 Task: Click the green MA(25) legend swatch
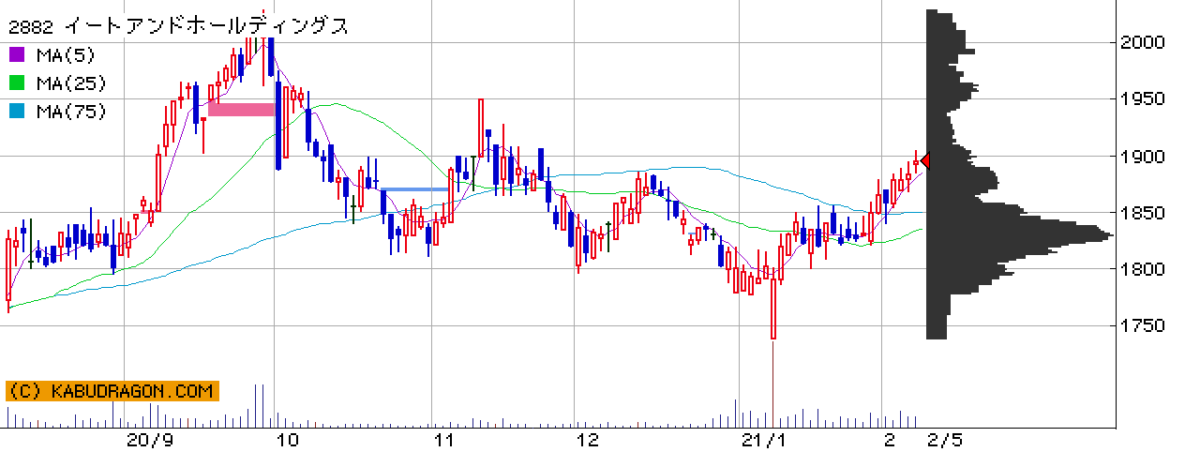pyautogui.click(x=16, y=83)
